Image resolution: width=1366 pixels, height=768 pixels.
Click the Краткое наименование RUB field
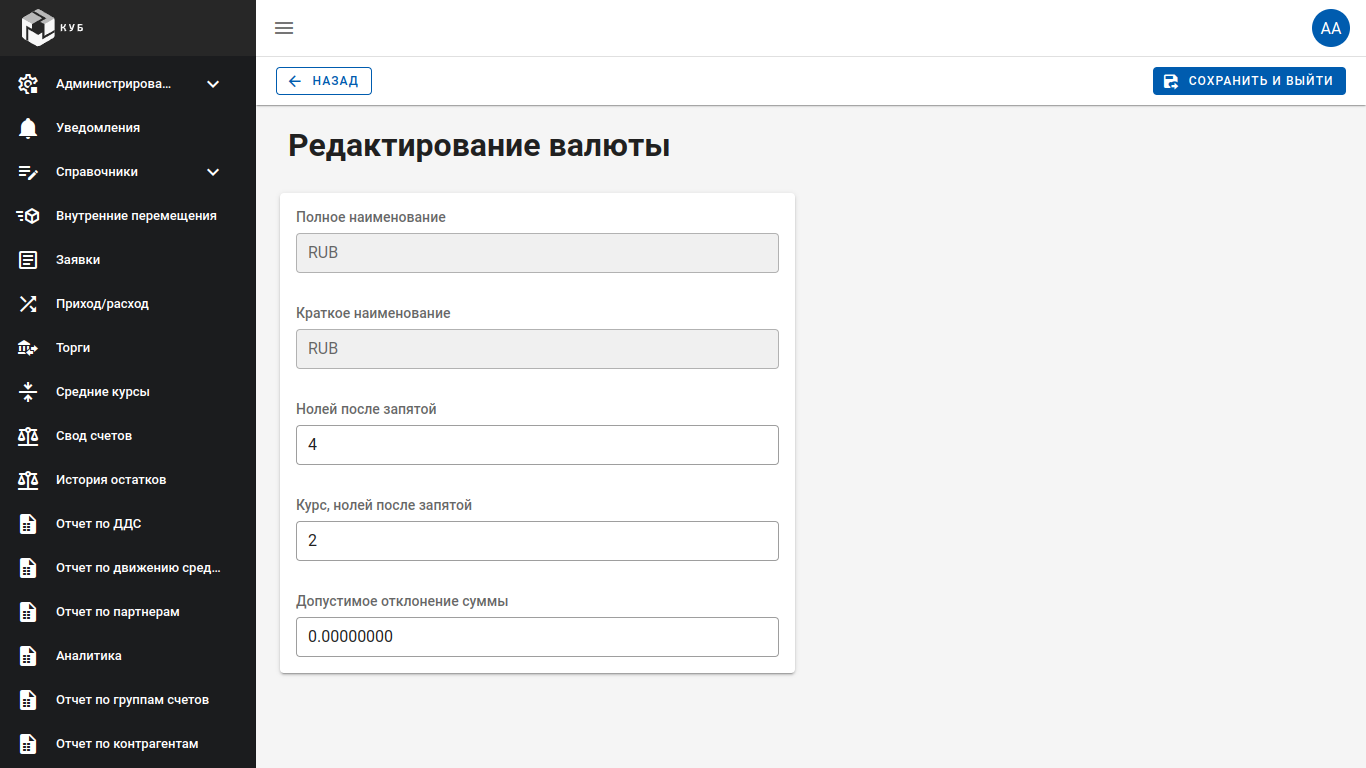point(537,349)
